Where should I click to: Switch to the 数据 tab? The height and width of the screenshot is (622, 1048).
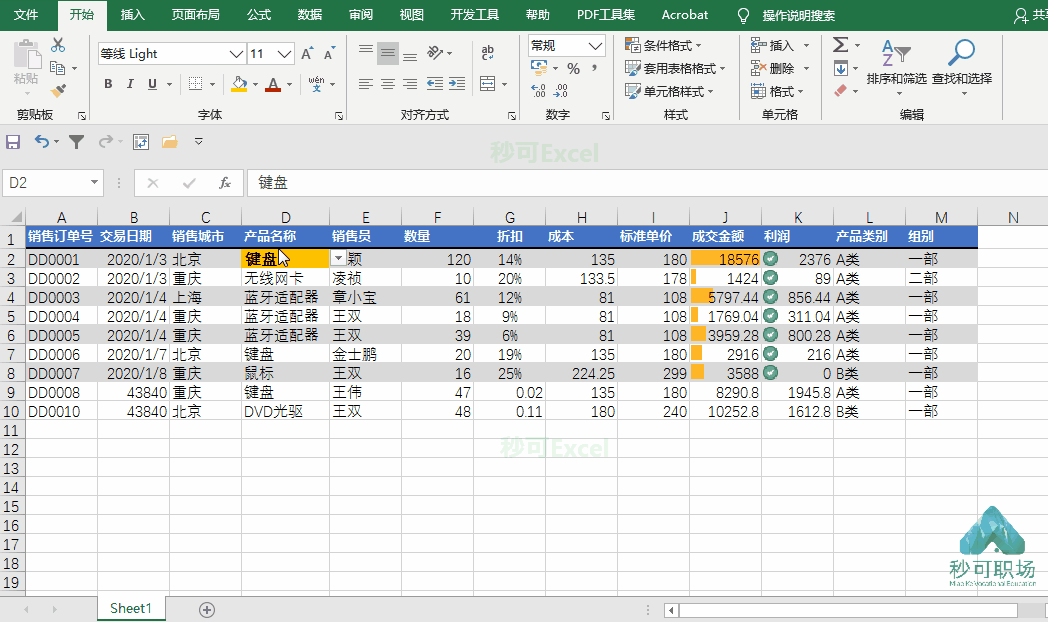point(309,15)
